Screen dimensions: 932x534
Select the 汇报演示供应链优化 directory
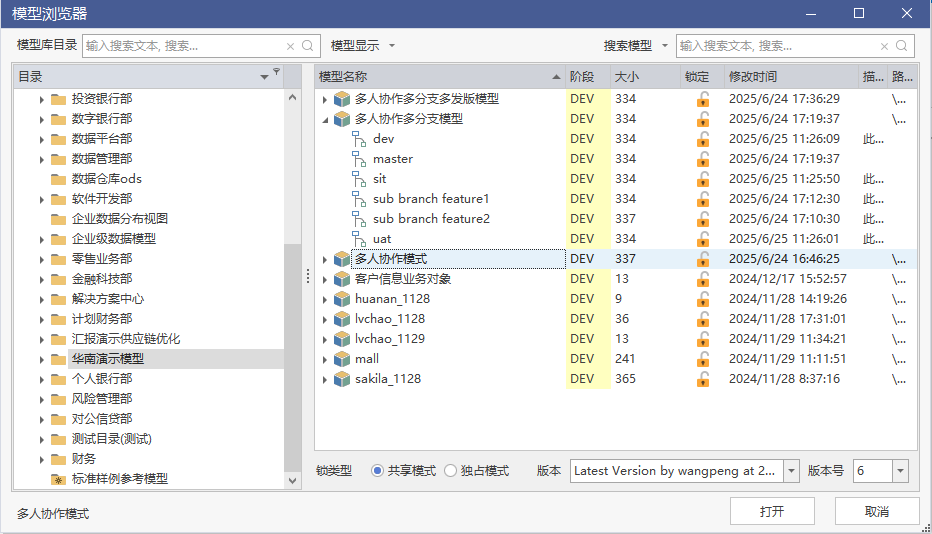[126, 339]
